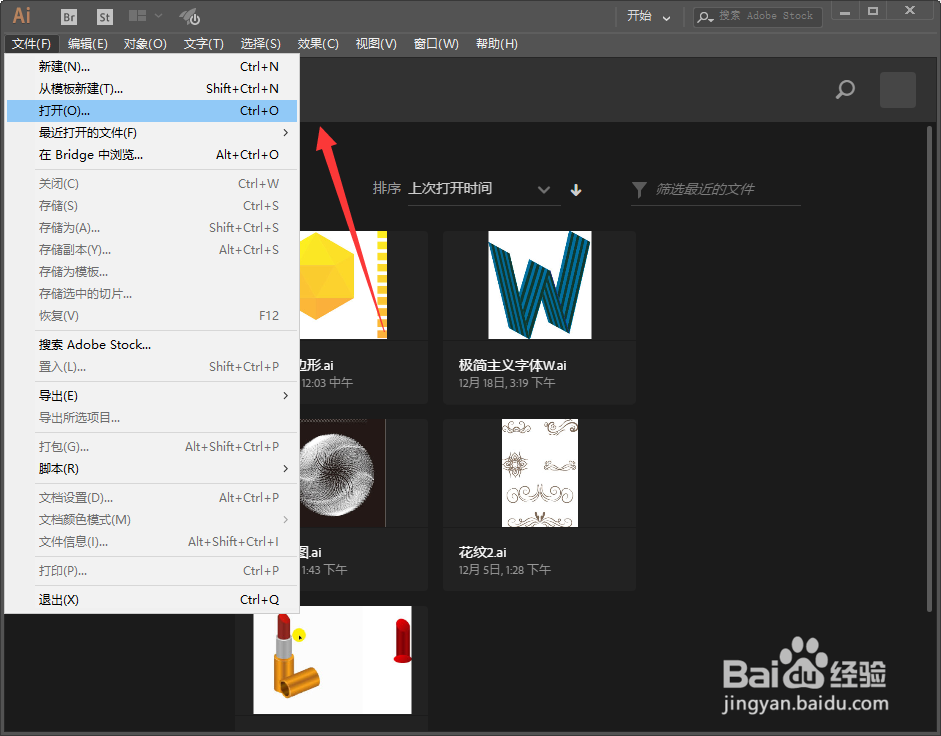This screenshot has width=941, height=736.
Task: Expand the 上次打开时间 sort dropdown
Action: pos(484,190)
